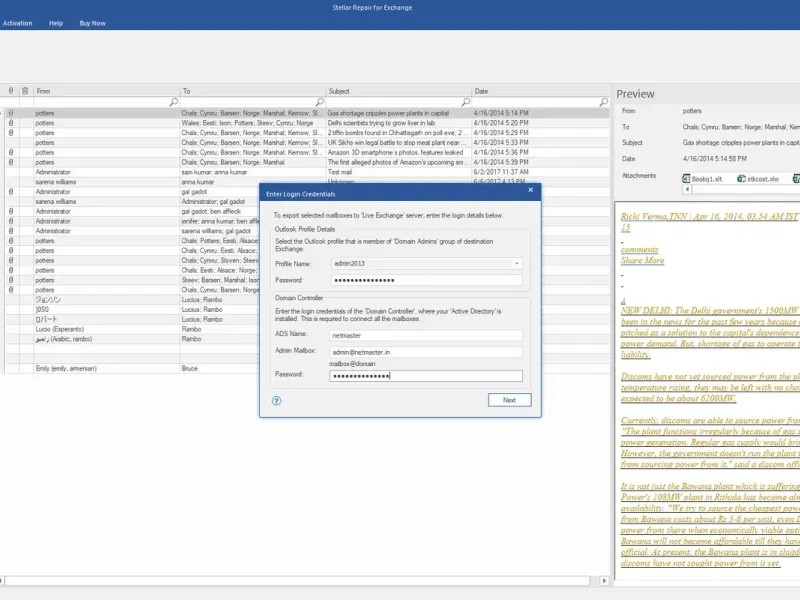800x600 pixels.
Task: Click the ADS Name field containing netmaster
Action: point(426,335)
